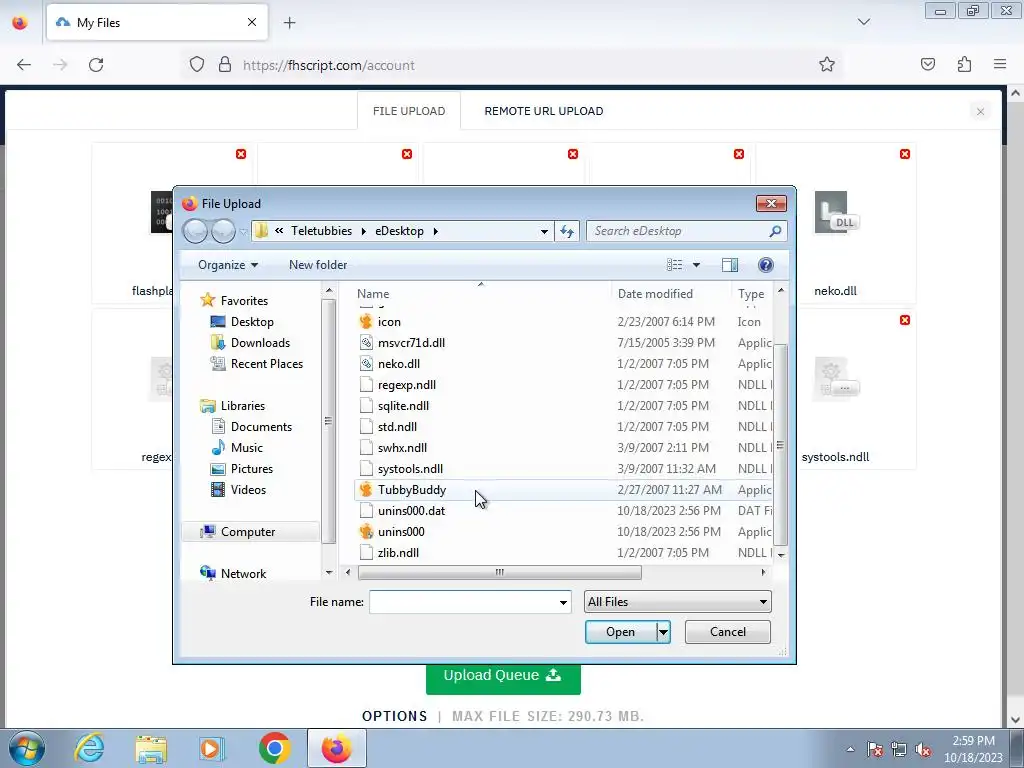
Task: Open the Firefox extensions icon
Action: coord(964,64)
